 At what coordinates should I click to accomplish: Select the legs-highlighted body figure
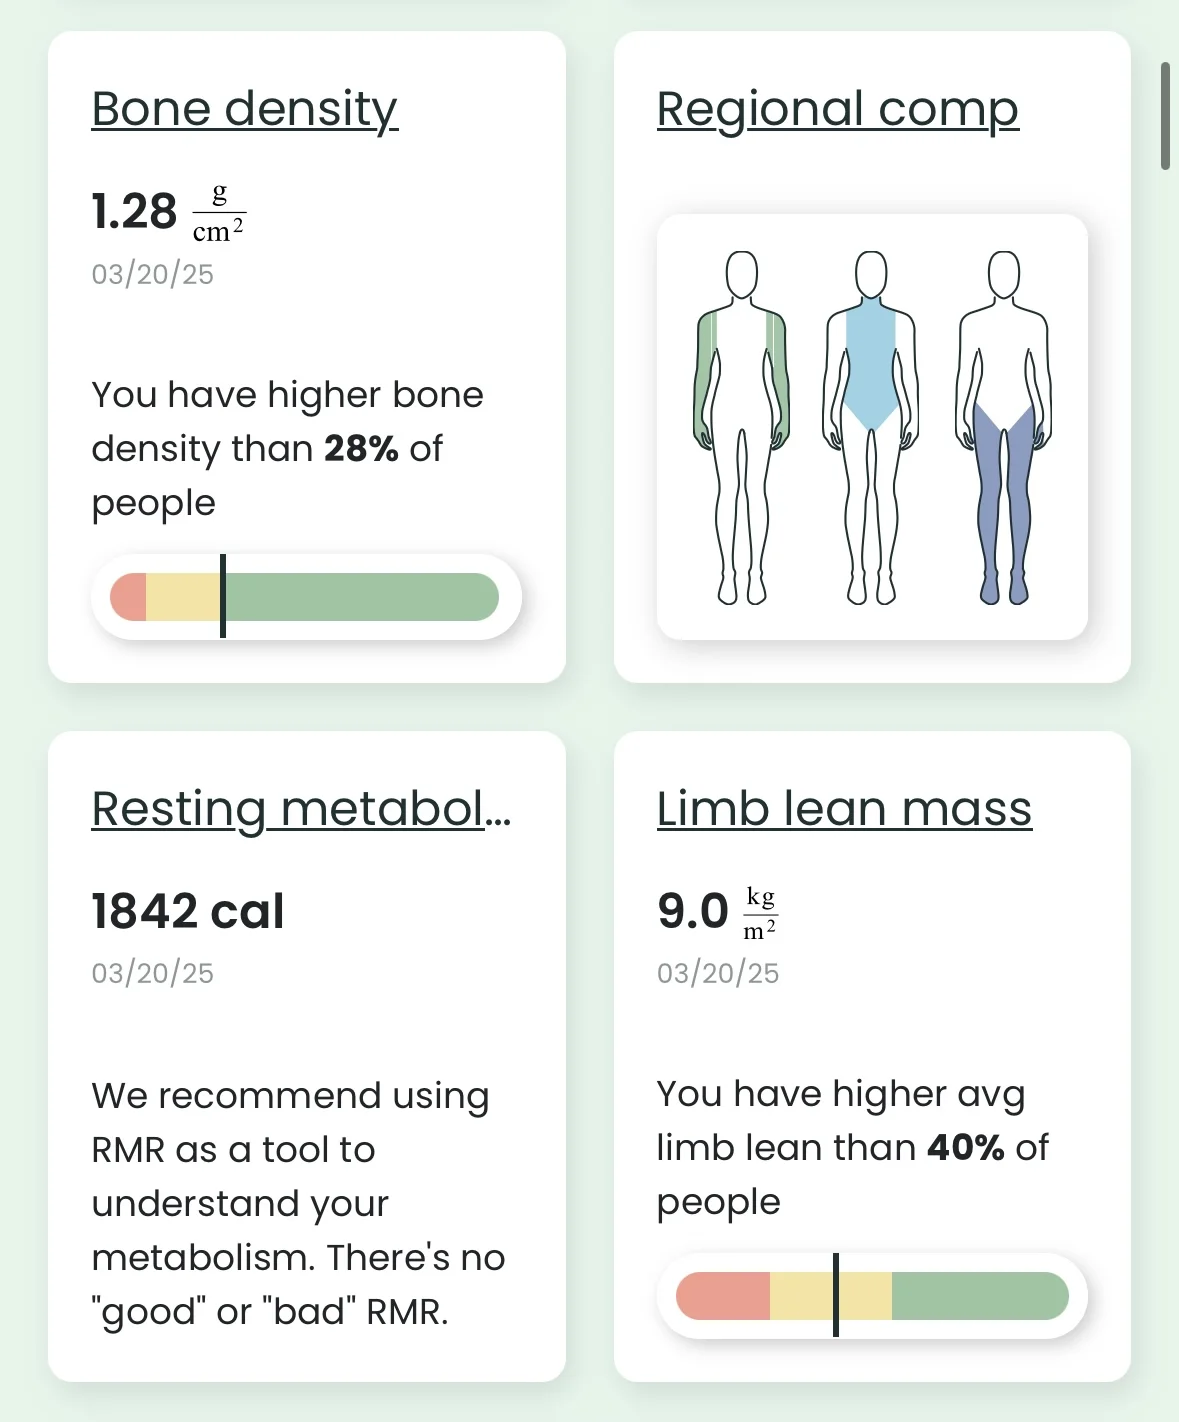coord(1003,428)
